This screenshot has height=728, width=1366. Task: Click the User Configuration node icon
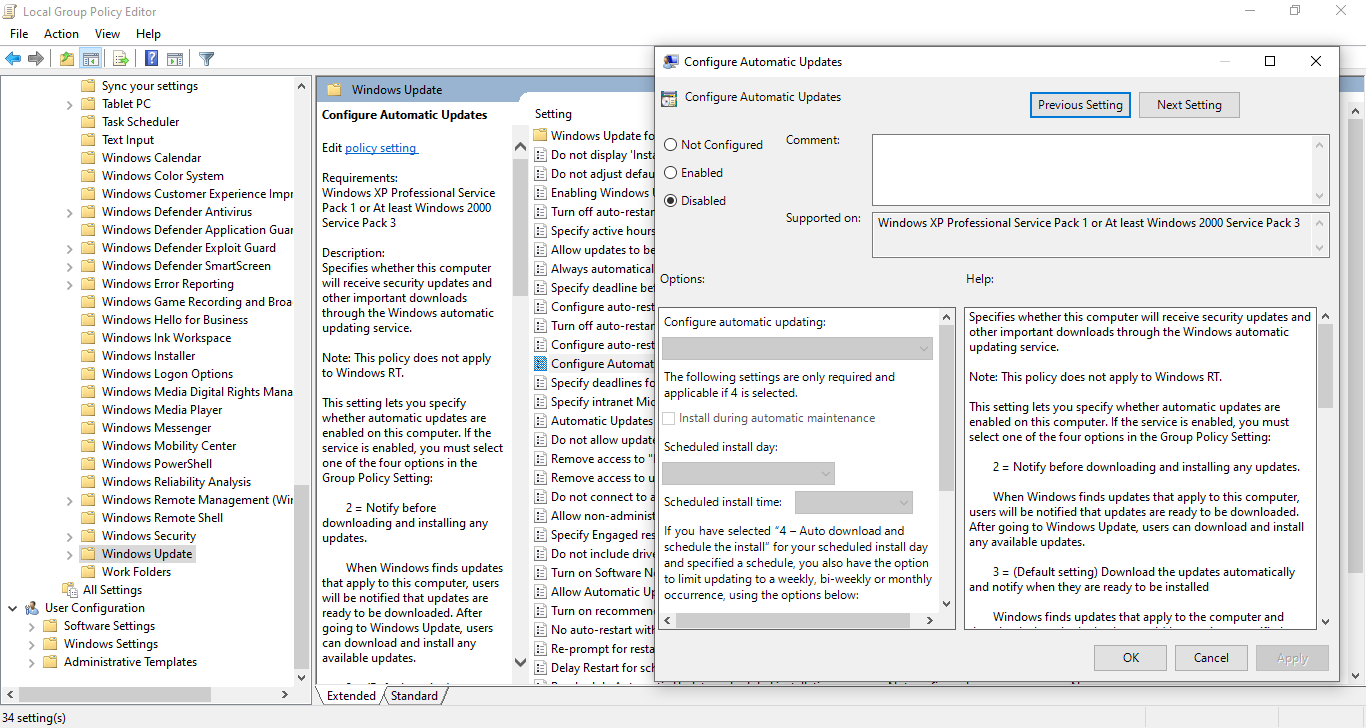[x=32, y=608]
